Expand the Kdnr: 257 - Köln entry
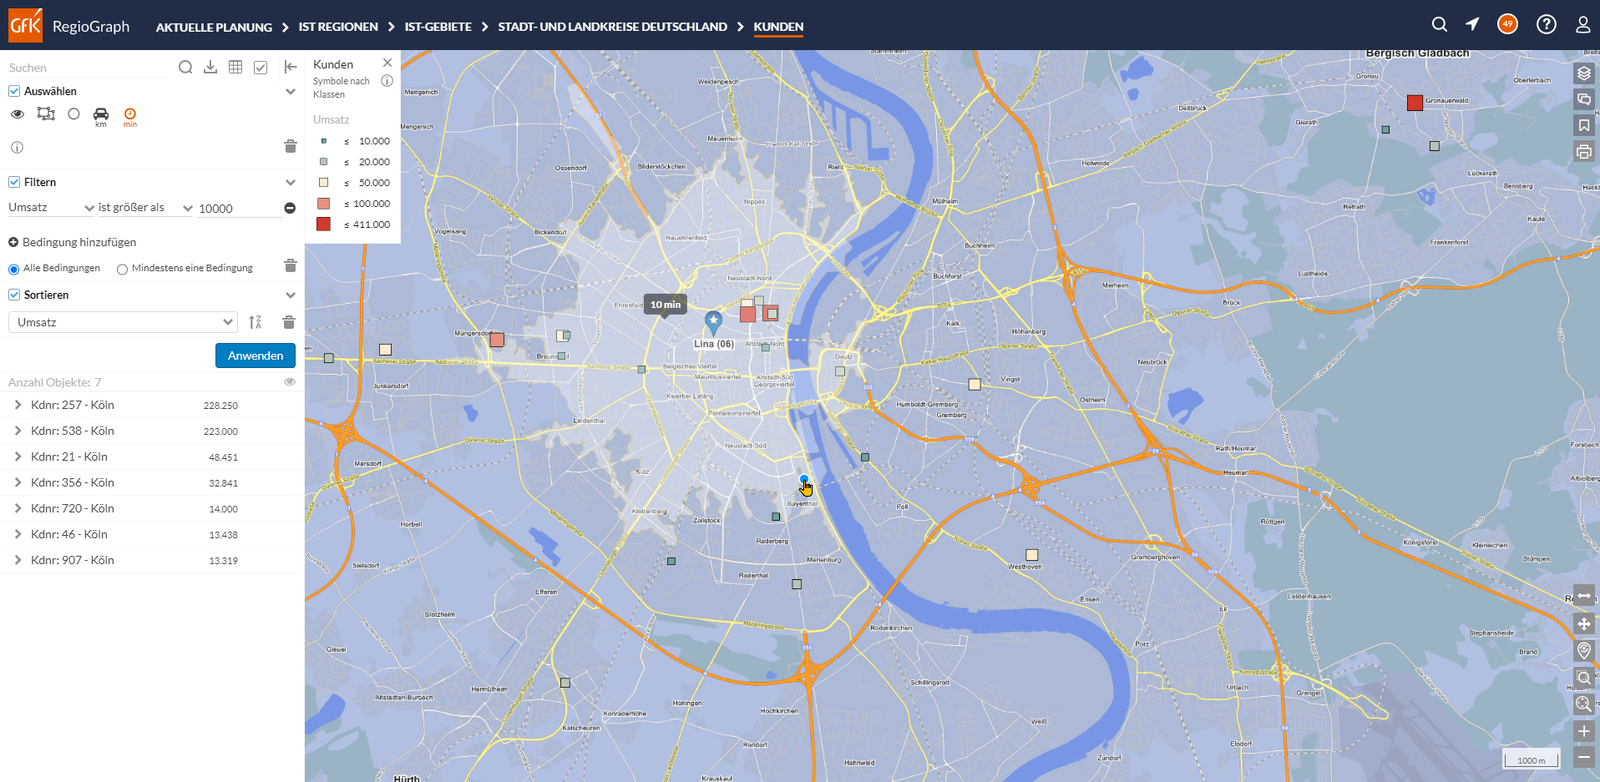Screen dimensions: 1600x782 [18, 405]
